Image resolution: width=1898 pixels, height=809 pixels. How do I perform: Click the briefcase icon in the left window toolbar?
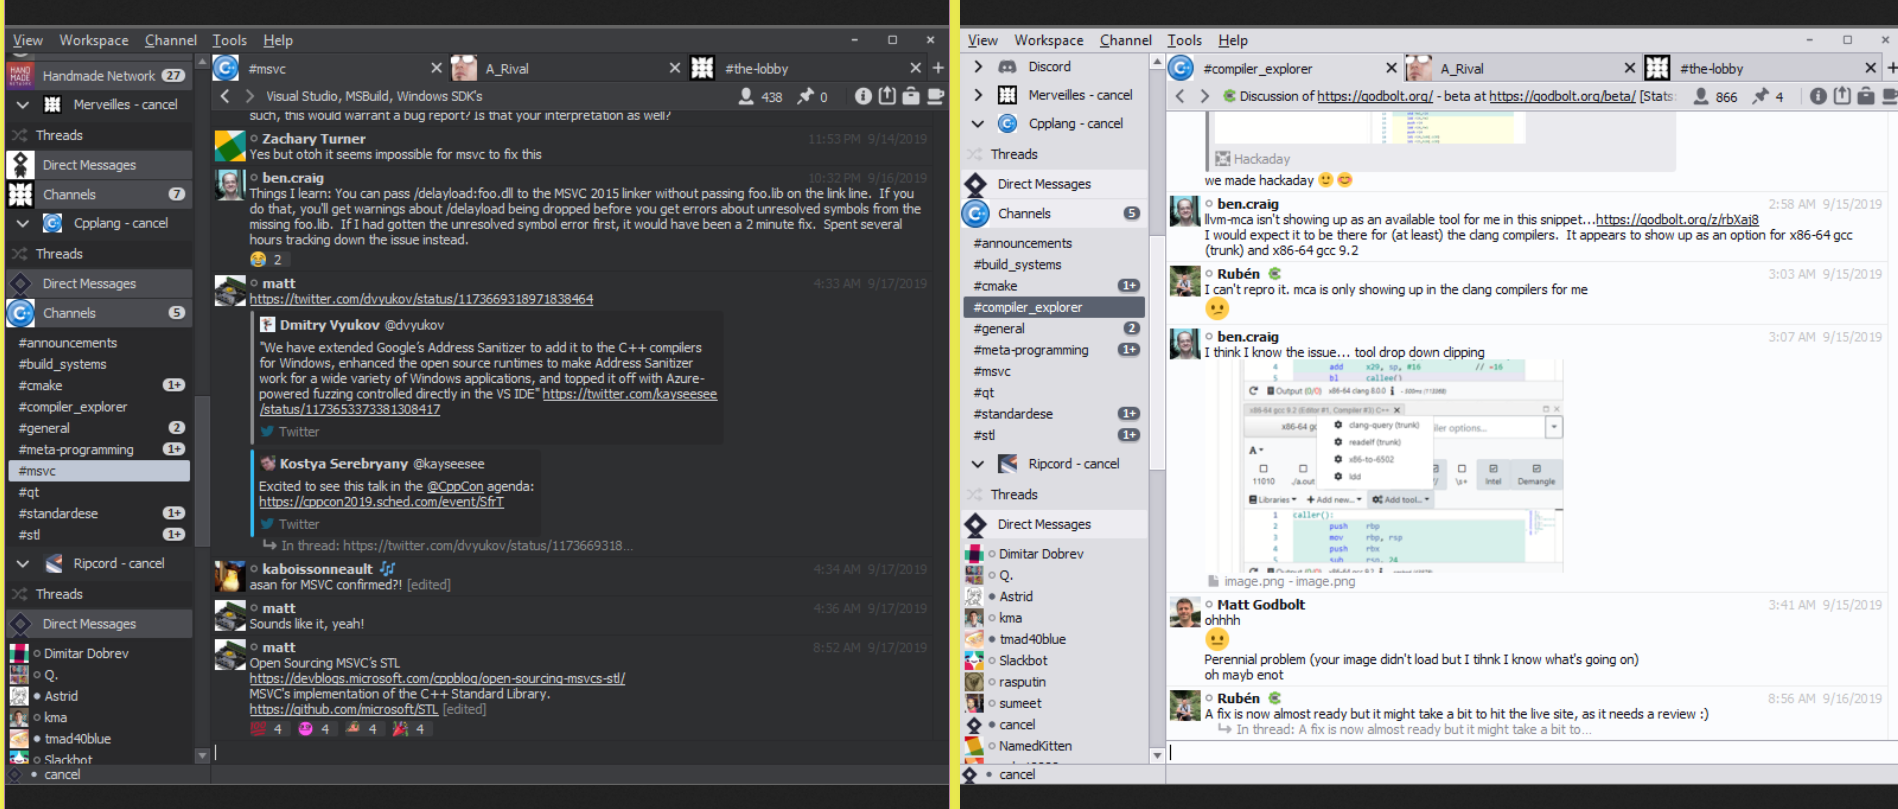coord(911,96)
